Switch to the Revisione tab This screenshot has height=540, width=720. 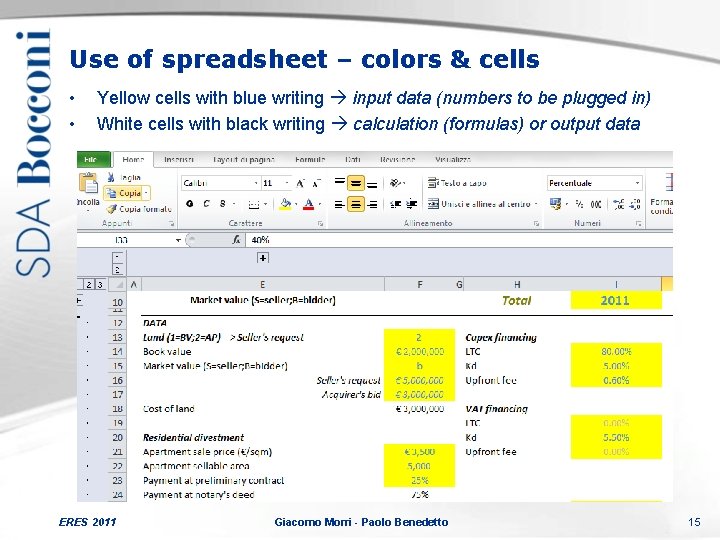coord(397,159)
